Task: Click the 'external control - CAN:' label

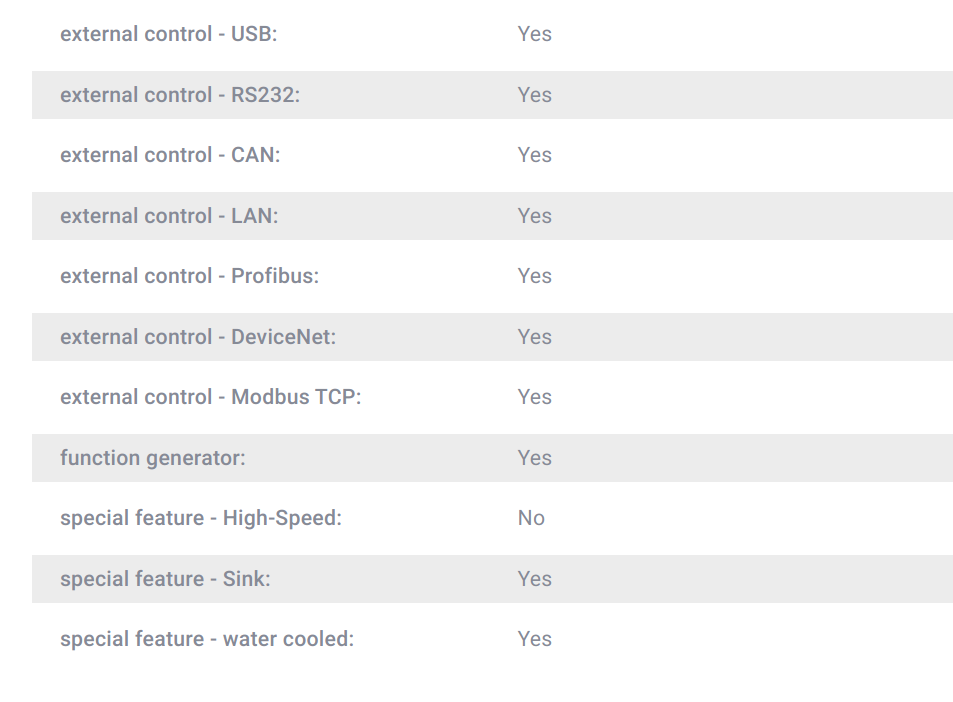Action: click(170, 155)
